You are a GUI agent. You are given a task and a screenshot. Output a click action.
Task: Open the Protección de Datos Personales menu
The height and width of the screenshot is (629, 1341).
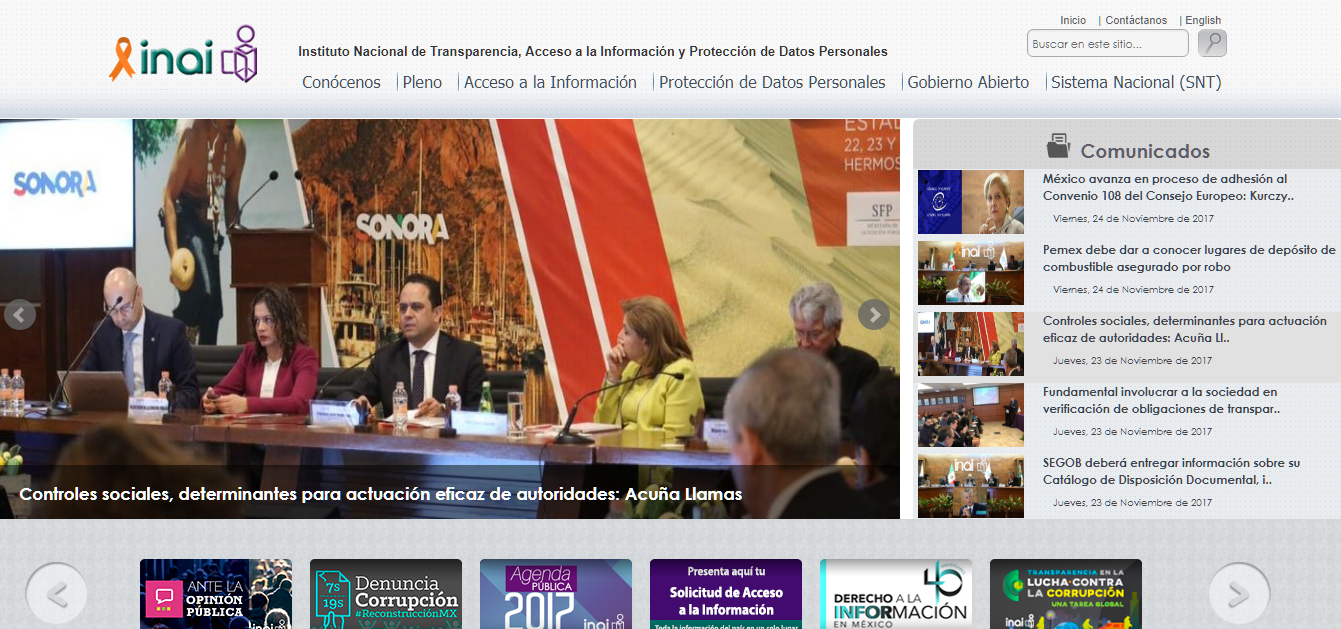772,83
